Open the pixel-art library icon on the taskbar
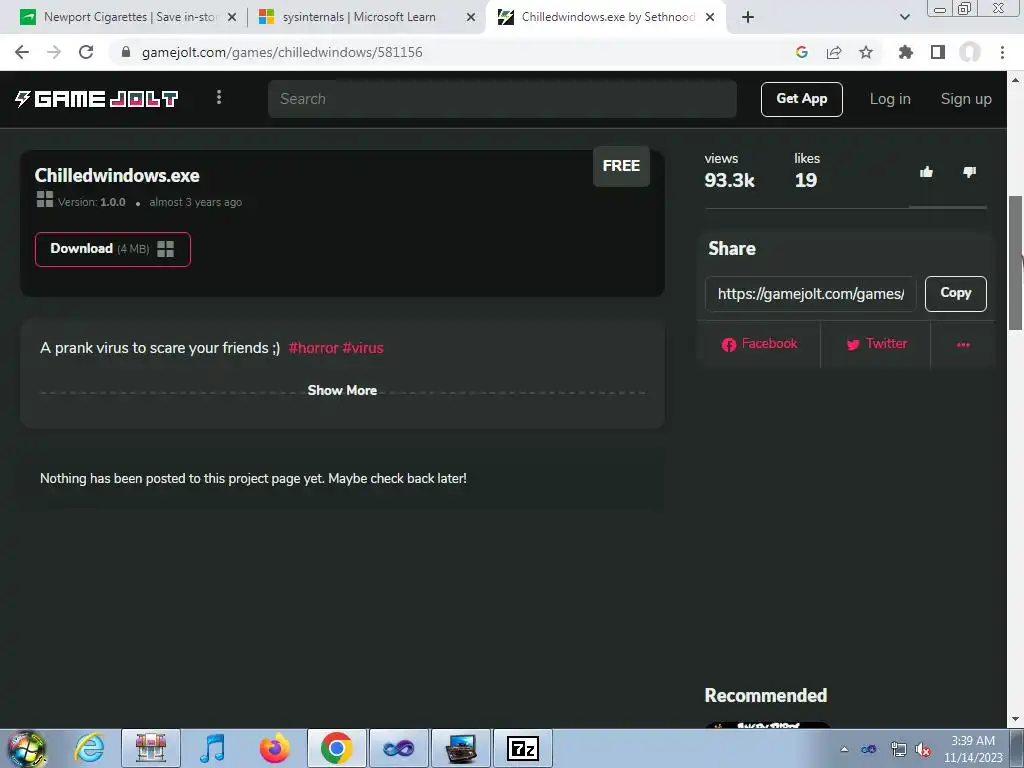 (x=151, y=748)
